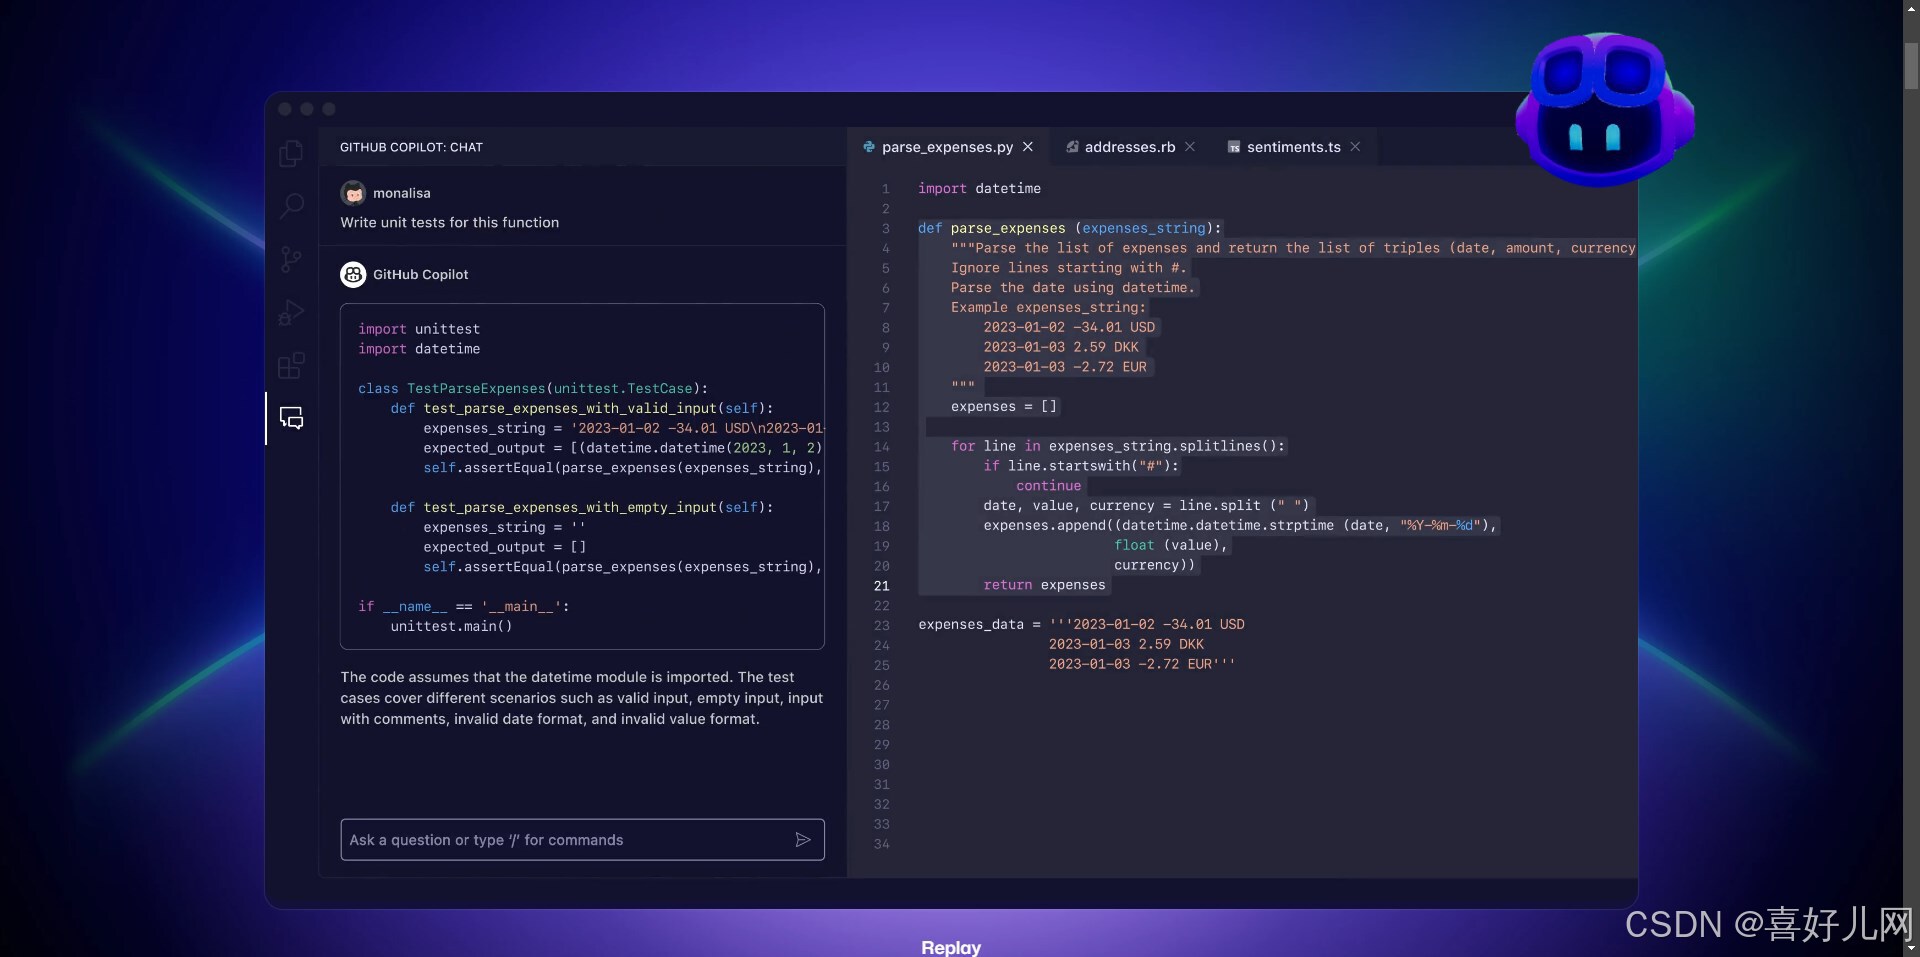Click line number 34 in the gutter
The height and width of the screenshot is (957, 1920).
[881, 844]
